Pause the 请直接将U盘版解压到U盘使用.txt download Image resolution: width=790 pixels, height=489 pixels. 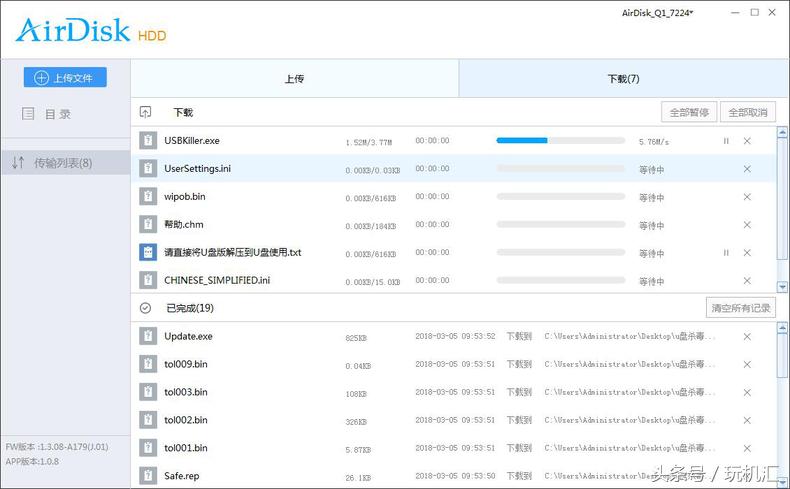click(x=726, y=253)
